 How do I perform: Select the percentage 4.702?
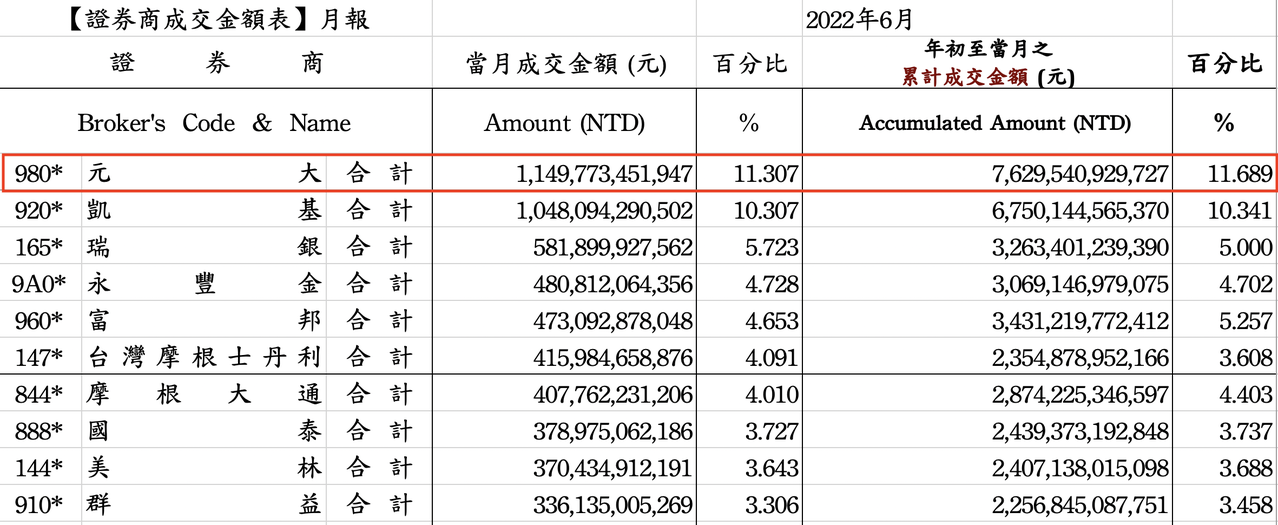coord(1247,285)
